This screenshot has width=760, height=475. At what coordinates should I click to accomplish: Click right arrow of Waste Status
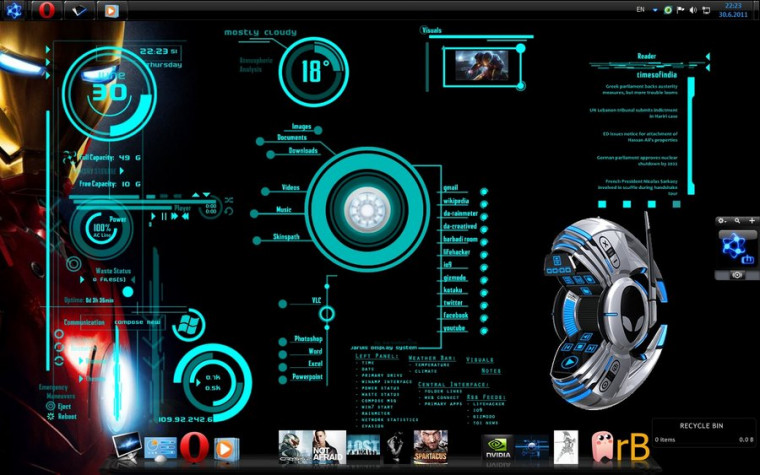(x=133, y=280)
